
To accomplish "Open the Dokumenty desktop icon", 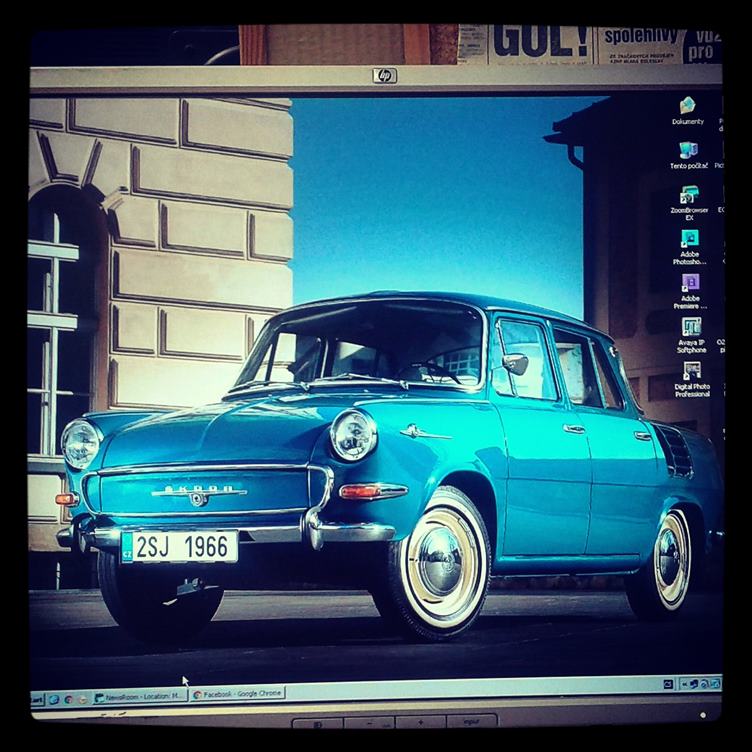I will click(x=688, y=110).
